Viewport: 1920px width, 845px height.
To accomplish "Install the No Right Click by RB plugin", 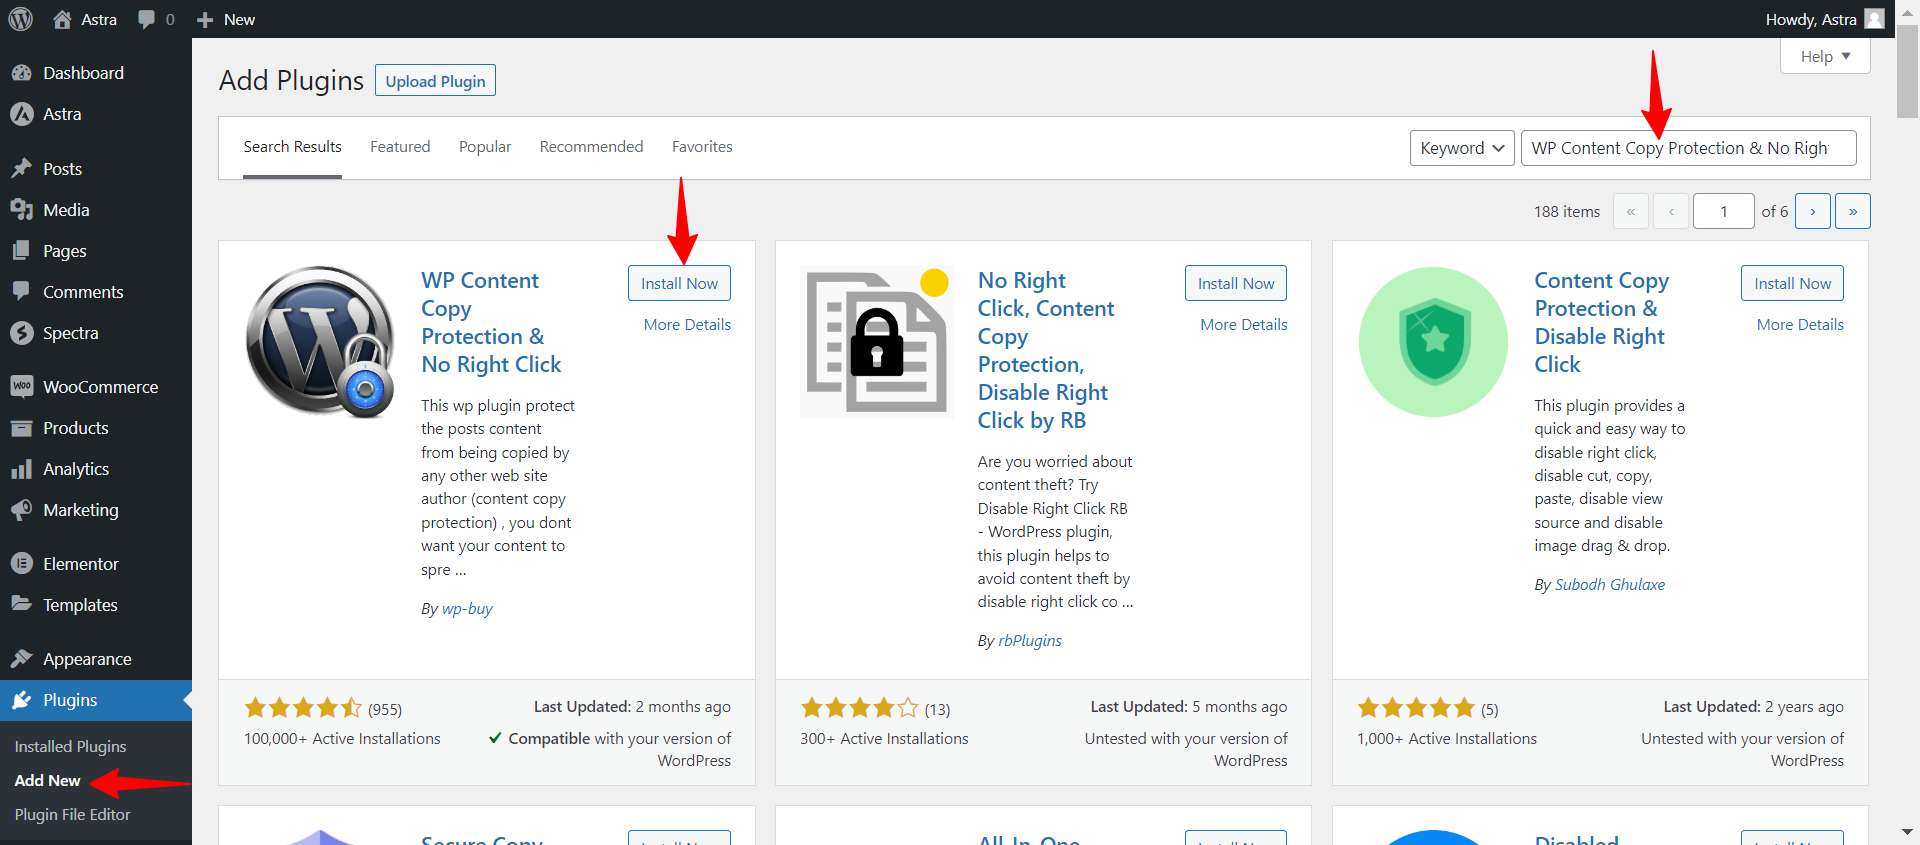I will (x=1236, y=283).
